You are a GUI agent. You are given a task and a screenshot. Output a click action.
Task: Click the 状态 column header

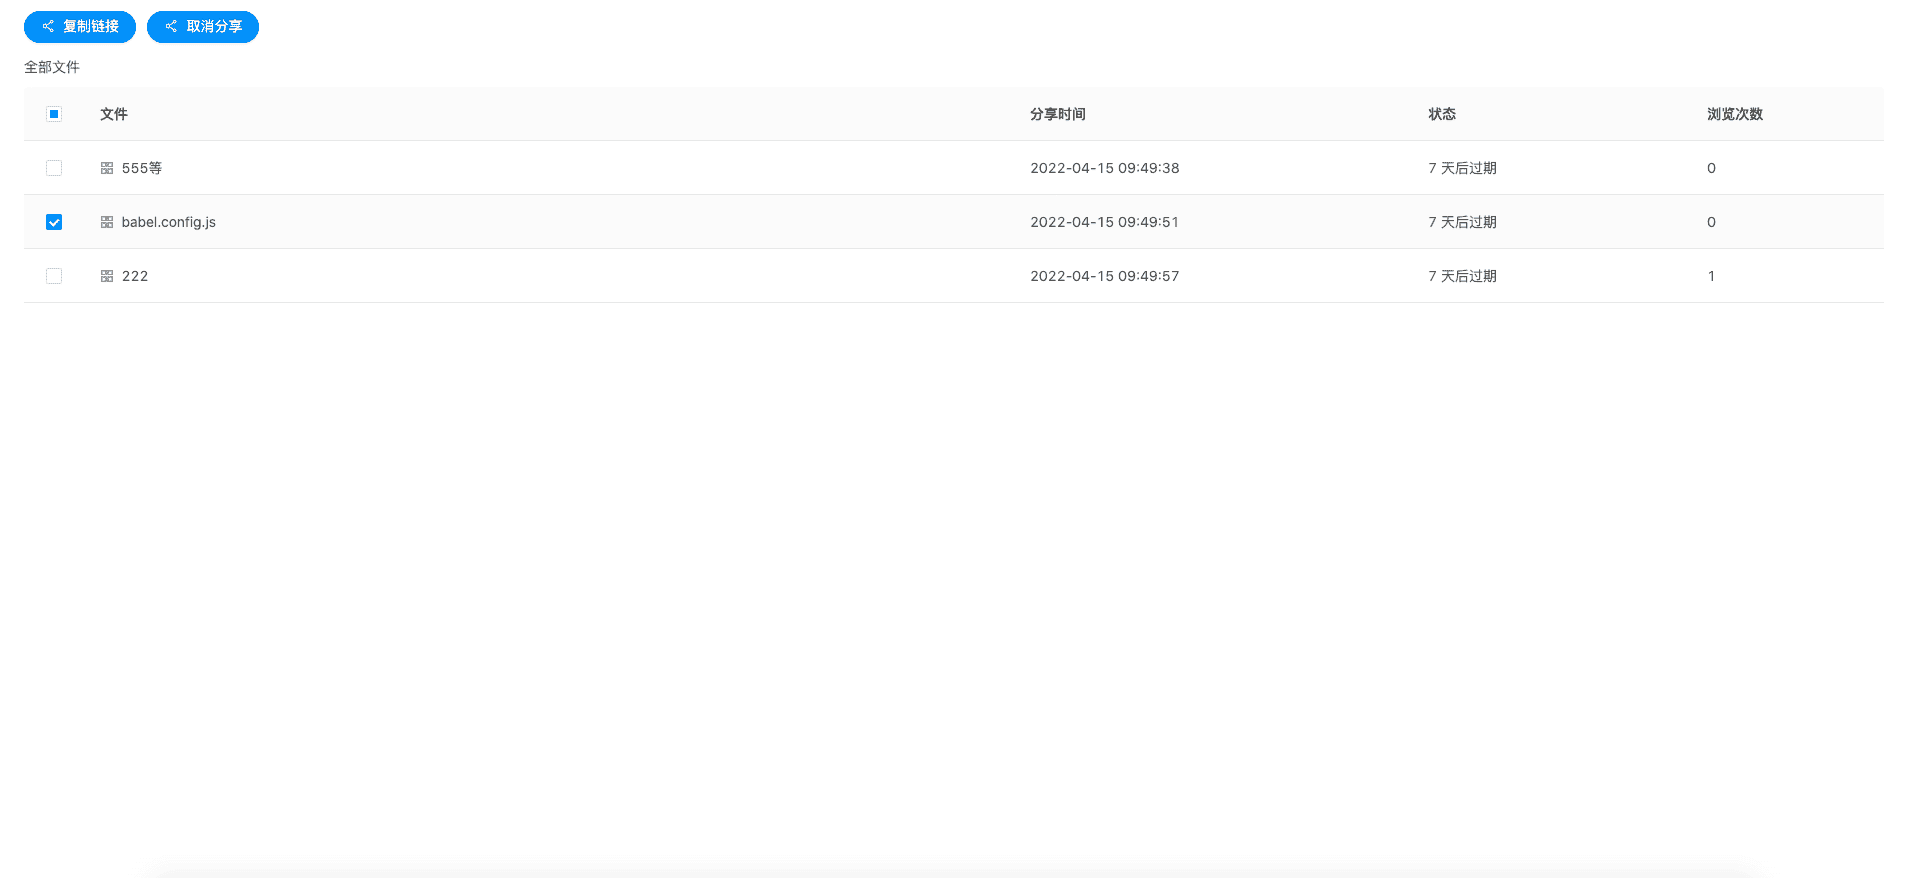[1442, 114]
